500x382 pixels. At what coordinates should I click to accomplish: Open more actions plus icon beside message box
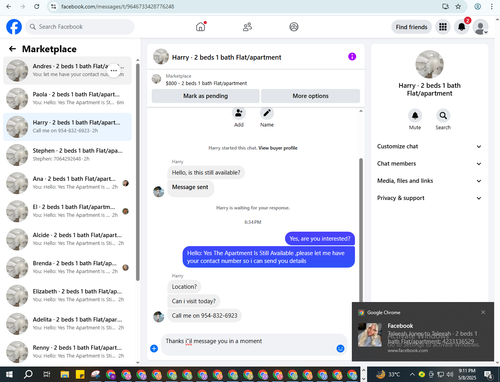[154, 348]
